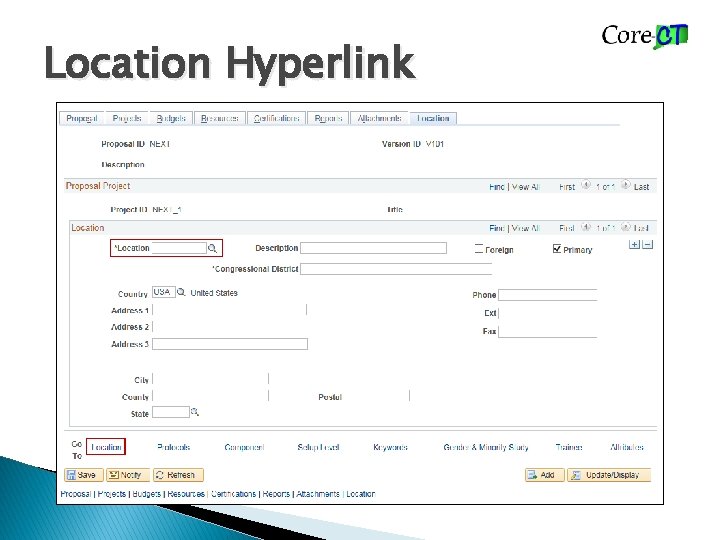Click the Phone input field
720x540 pixels.
(x=547, y=295)
